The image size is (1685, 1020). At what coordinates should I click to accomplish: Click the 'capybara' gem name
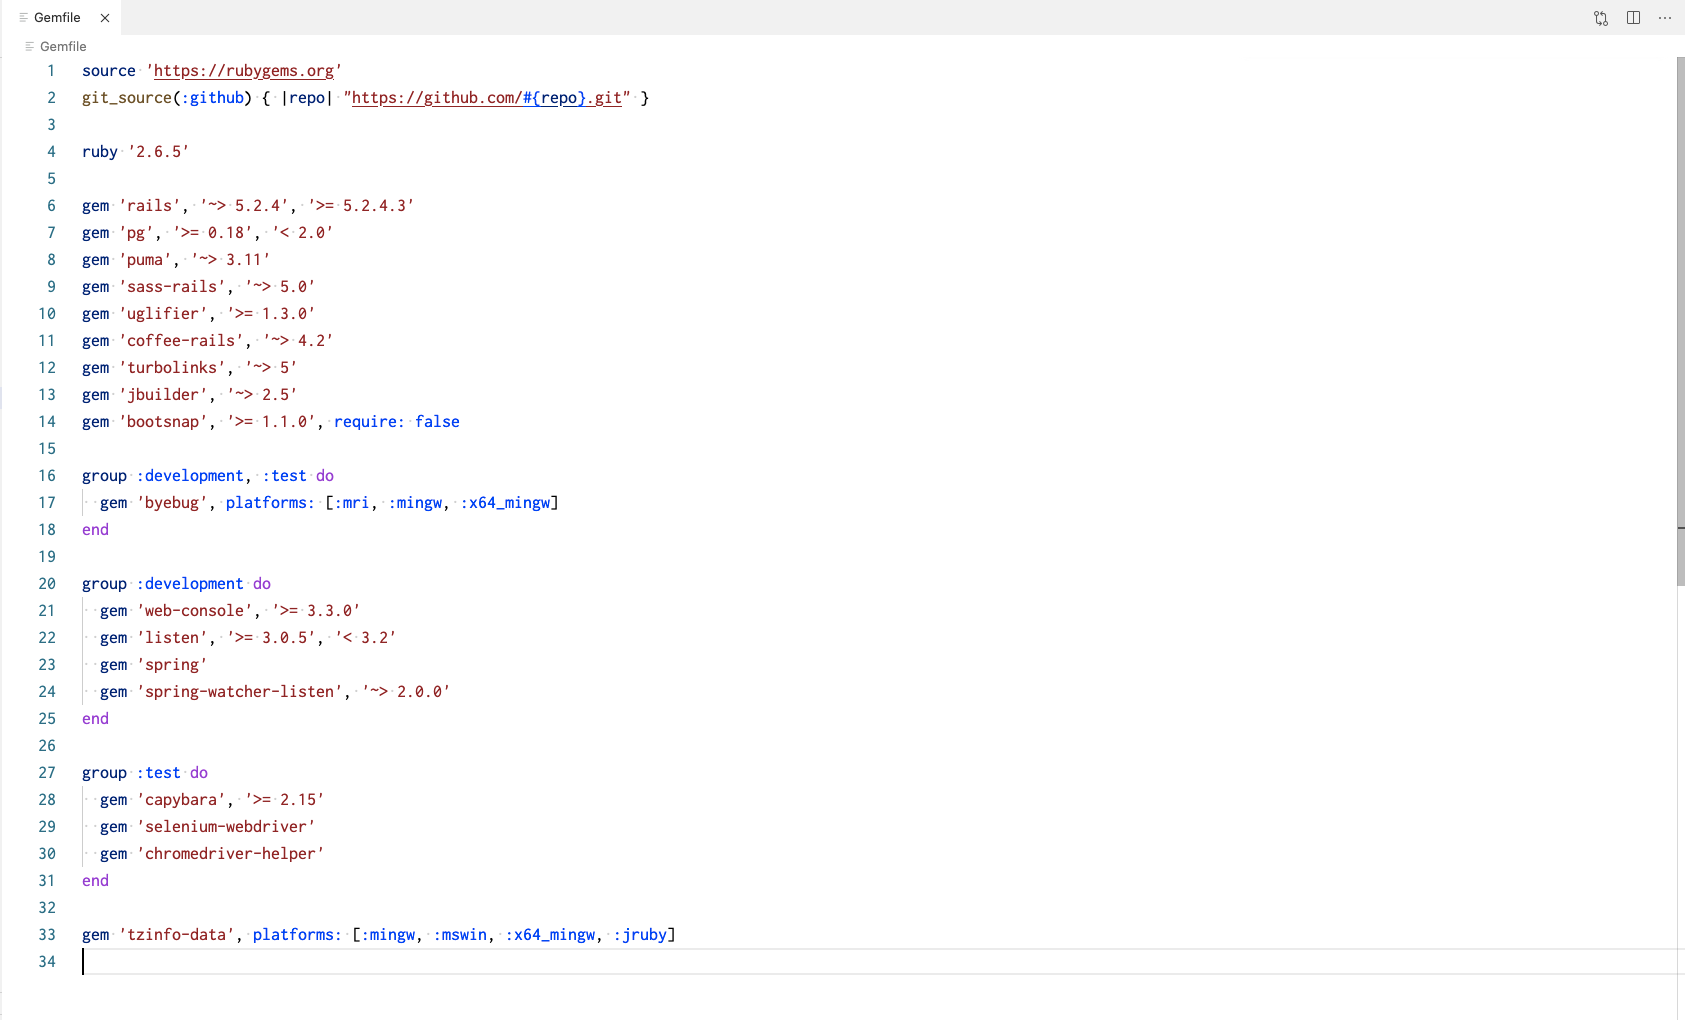(182, 800)
